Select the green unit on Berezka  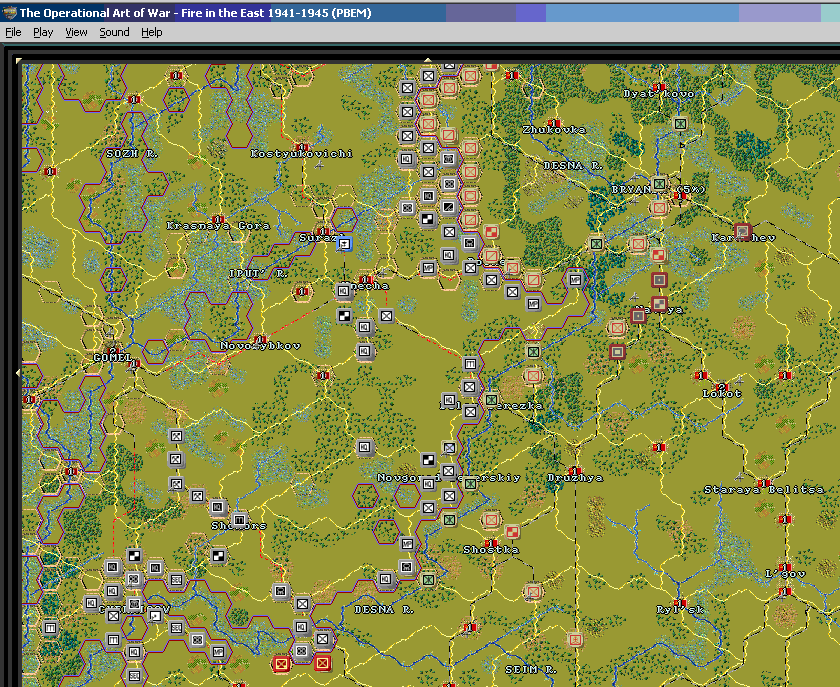491,400
